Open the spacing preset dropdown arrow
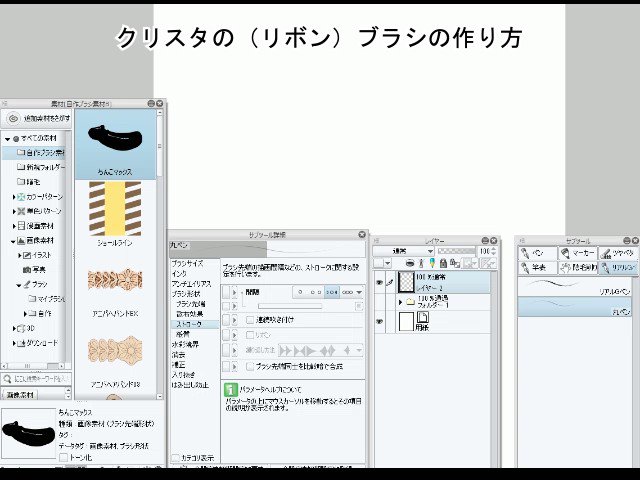 pyautogui.click(x=359, y=293)
